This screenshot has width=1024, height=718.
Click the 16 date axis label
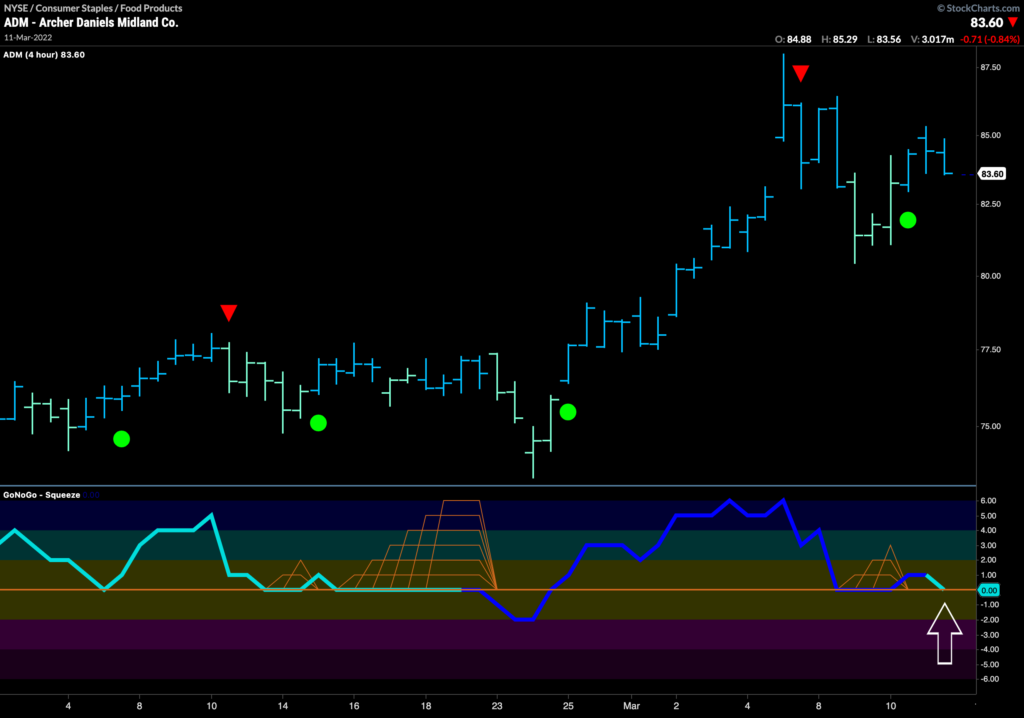pyautogui.click(x=354, y=706)
